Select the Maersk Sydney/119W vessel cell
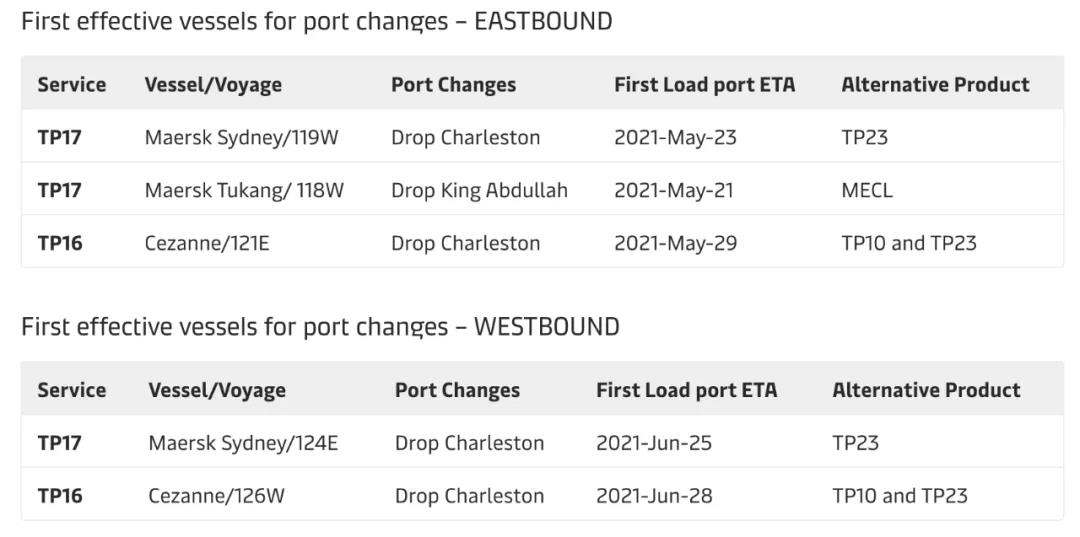 [241, 137]
